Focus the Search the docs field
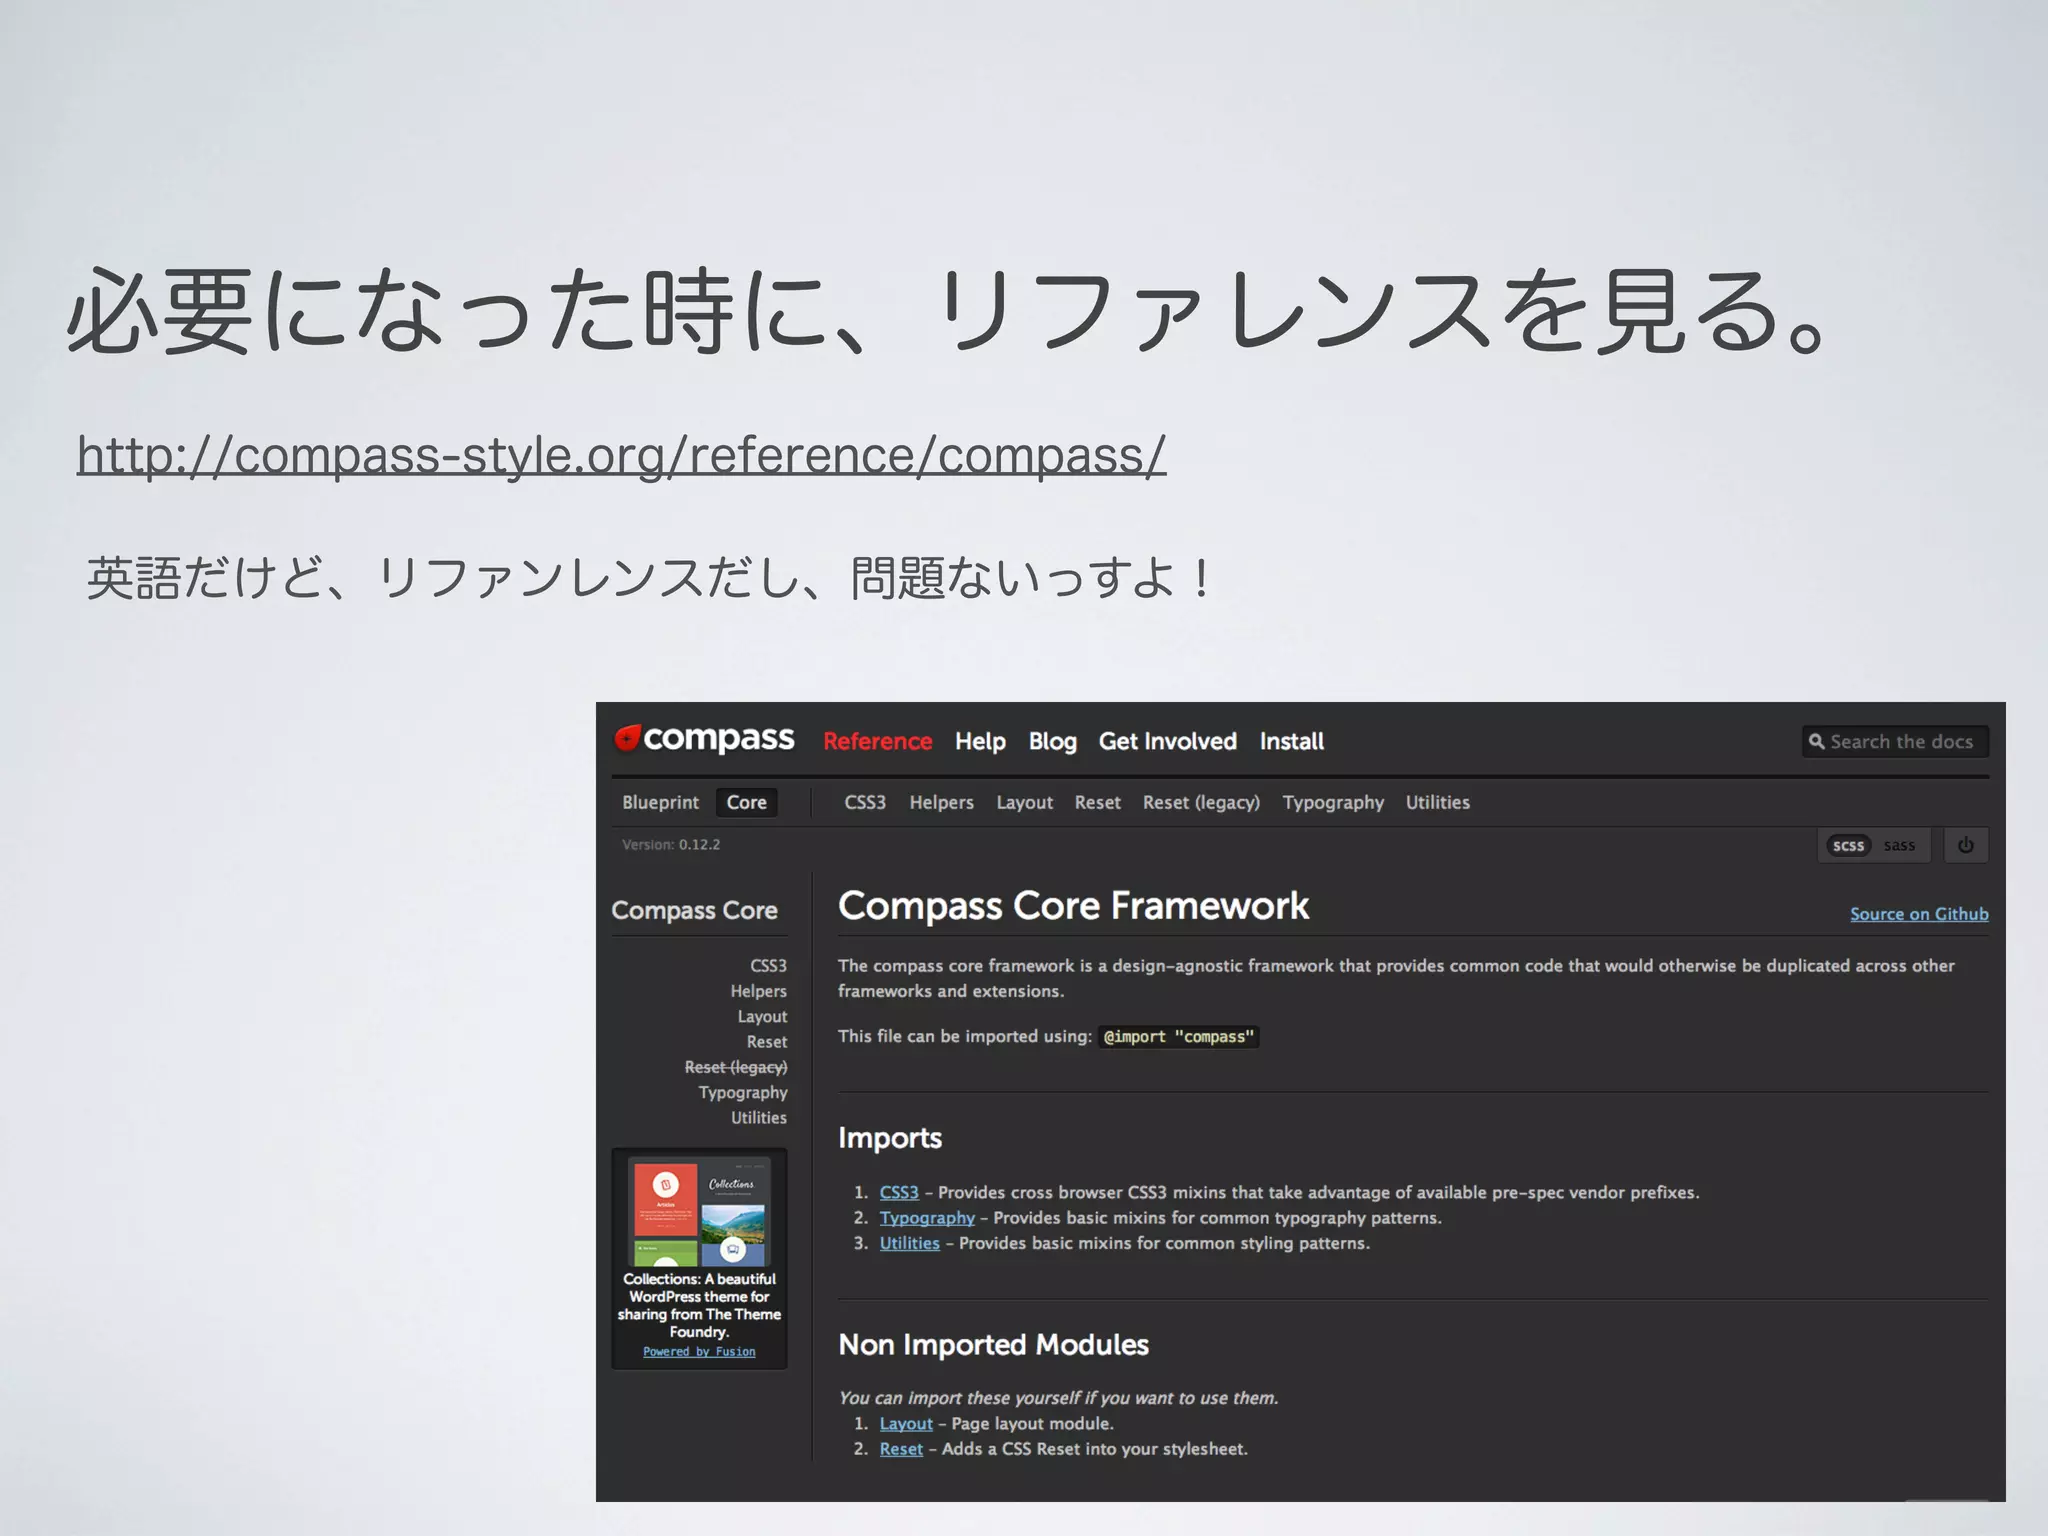The height and width of the screenshot is (1536, 2048). [x=1895, y=742]
